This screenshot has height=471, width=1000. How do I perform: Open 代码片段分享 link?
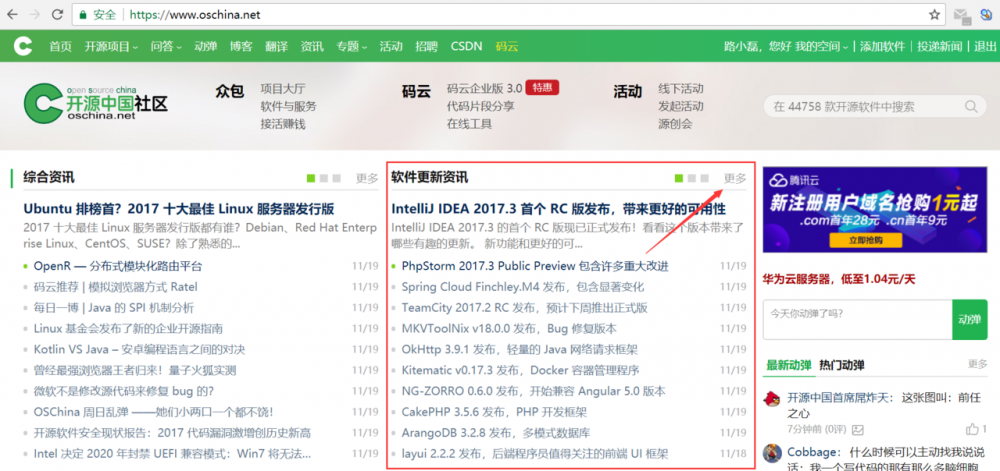(481, 106)
